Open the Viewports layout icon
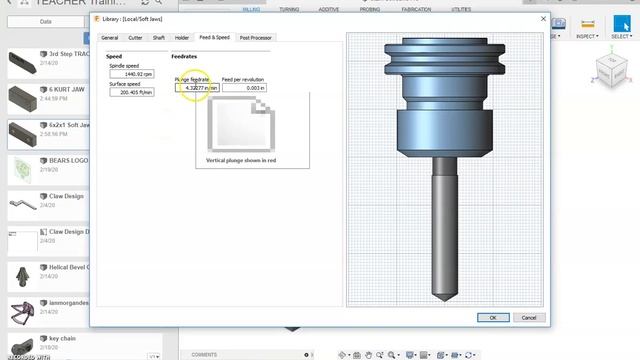 440,355
